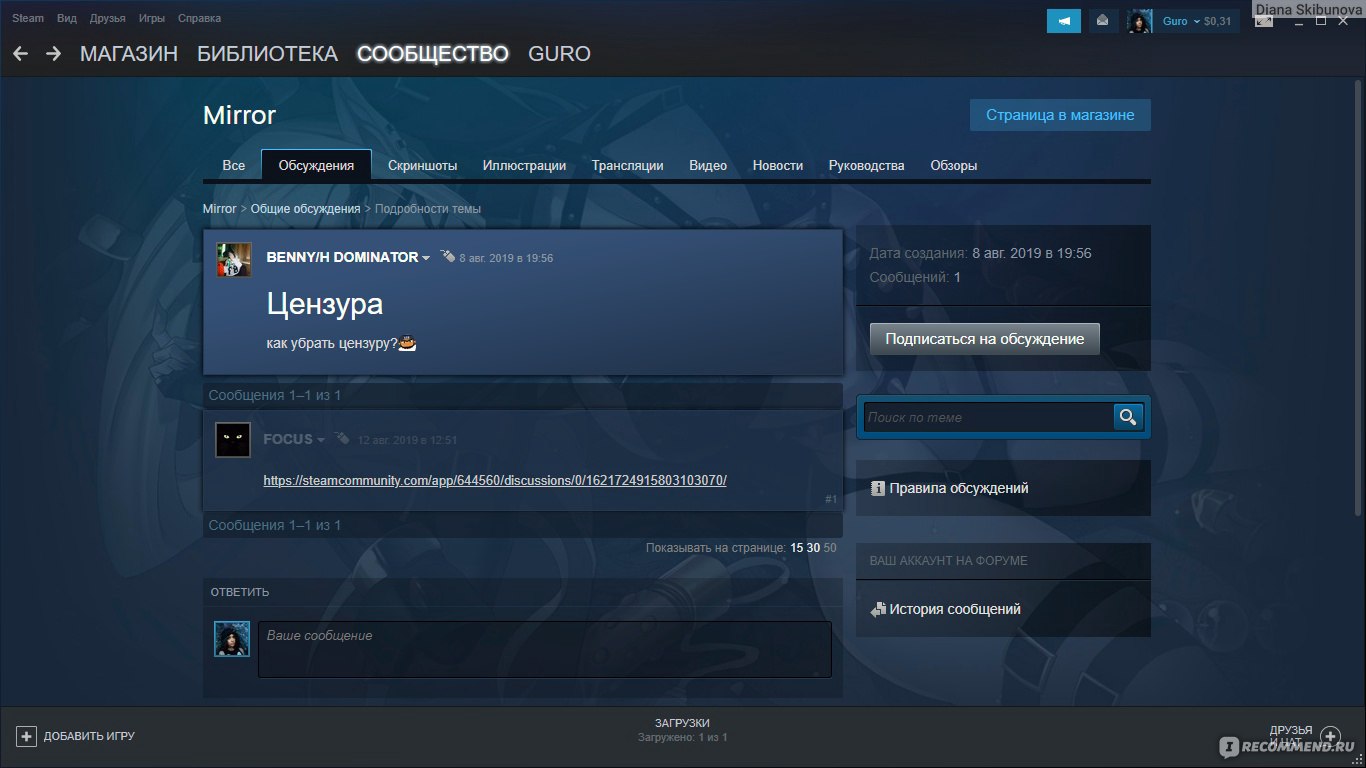This screenshot has width=1366, height=768.
Task: Go back with the left arrow
Action: (21, 54)
